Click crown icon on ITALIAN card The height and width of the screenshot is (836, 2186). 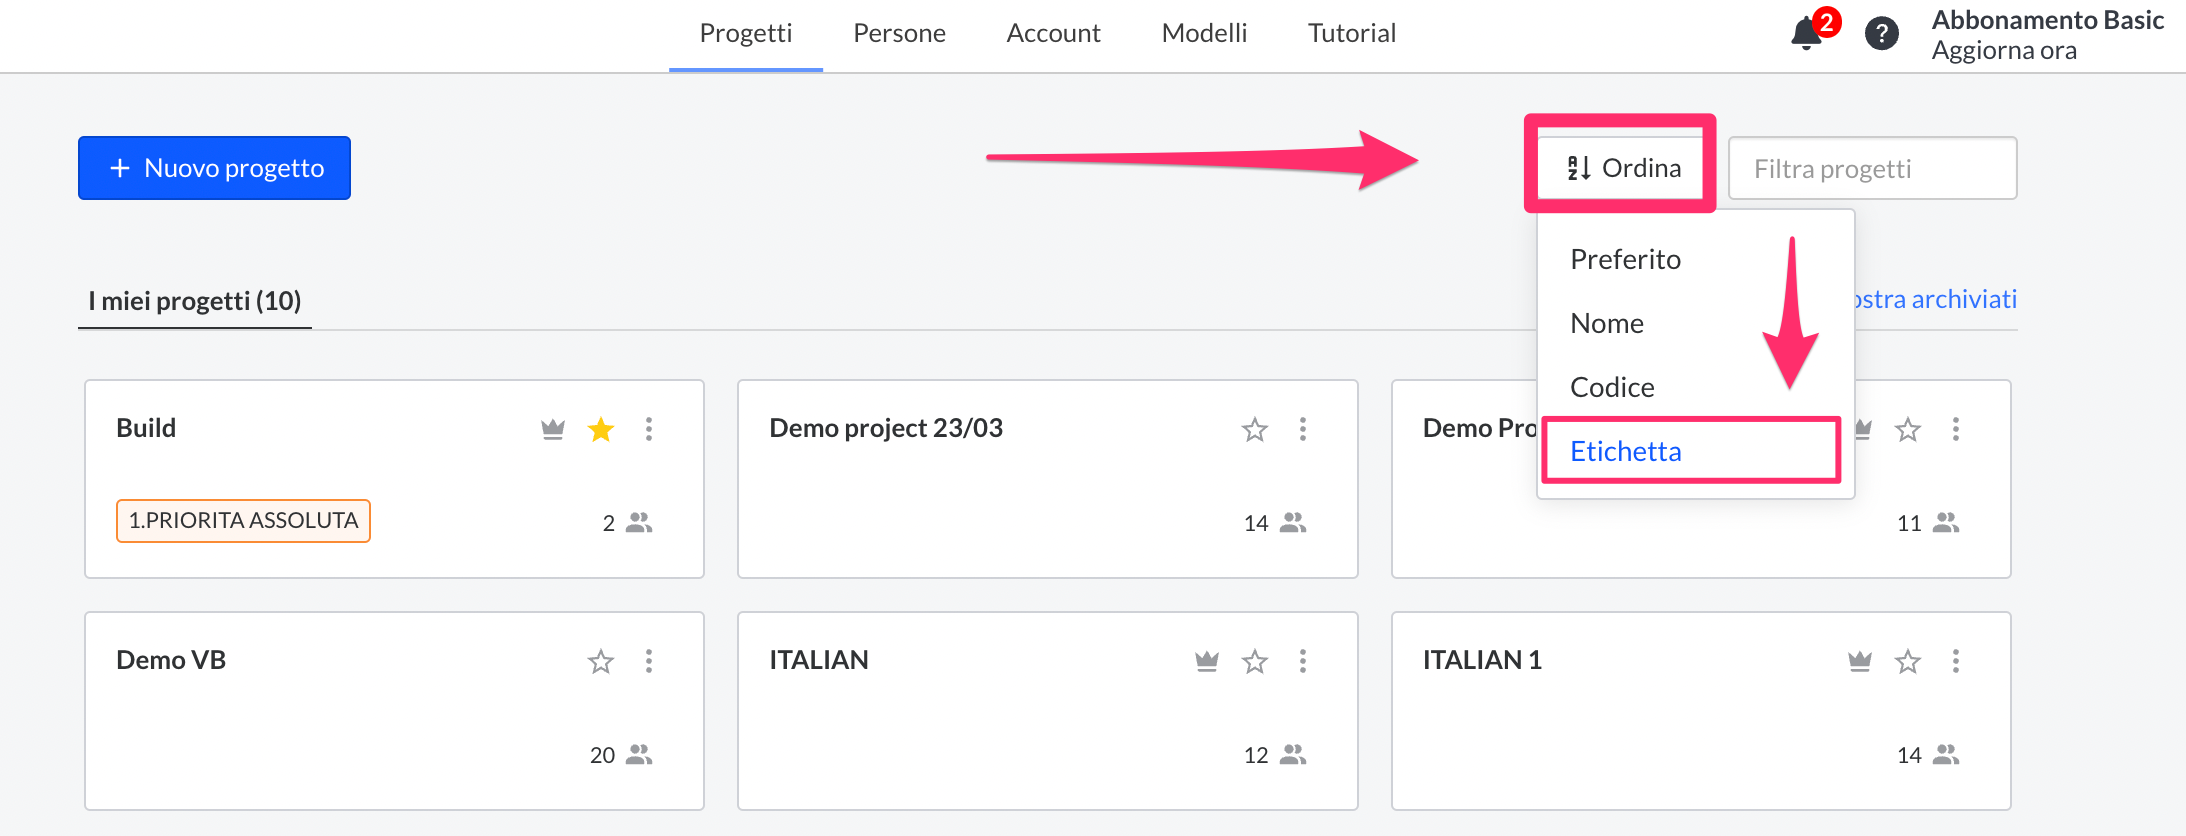click(x=1207, y=661)
